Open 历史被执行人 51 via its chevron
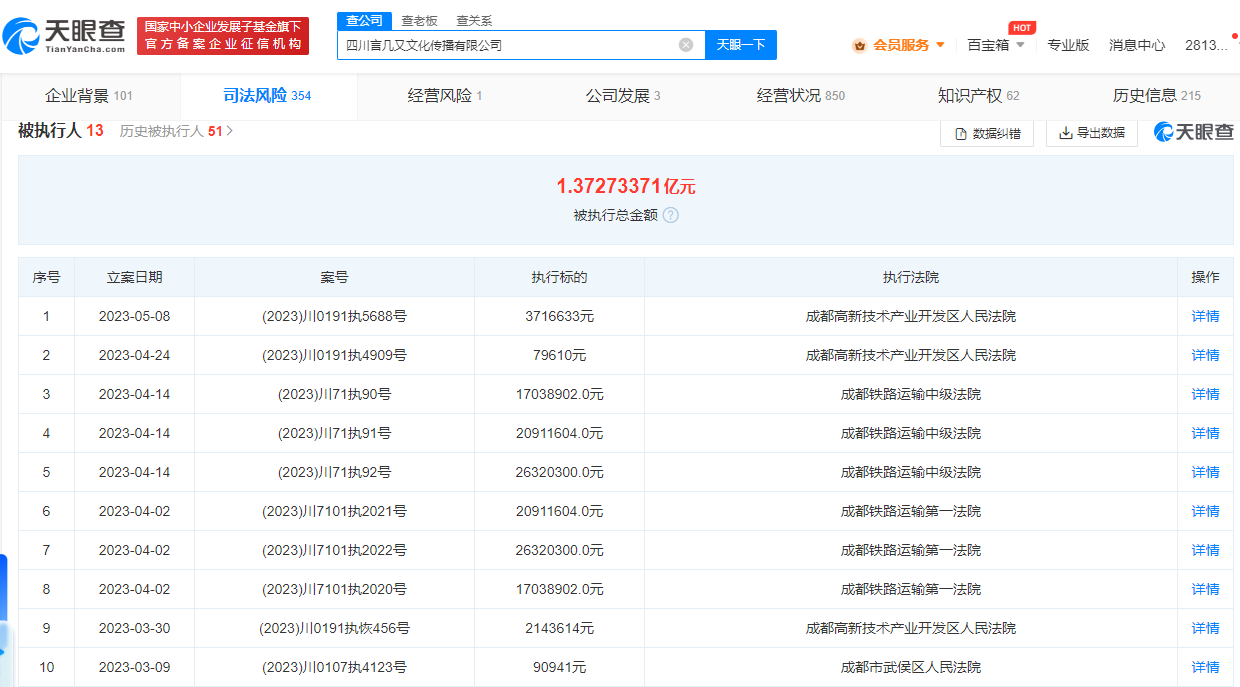Screen dimensions: 1240x687 (230, 131)
